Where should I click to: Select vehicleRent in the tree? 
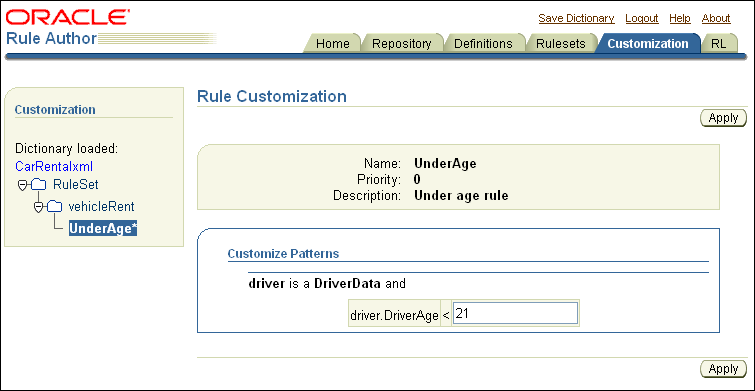coord(101,207)
